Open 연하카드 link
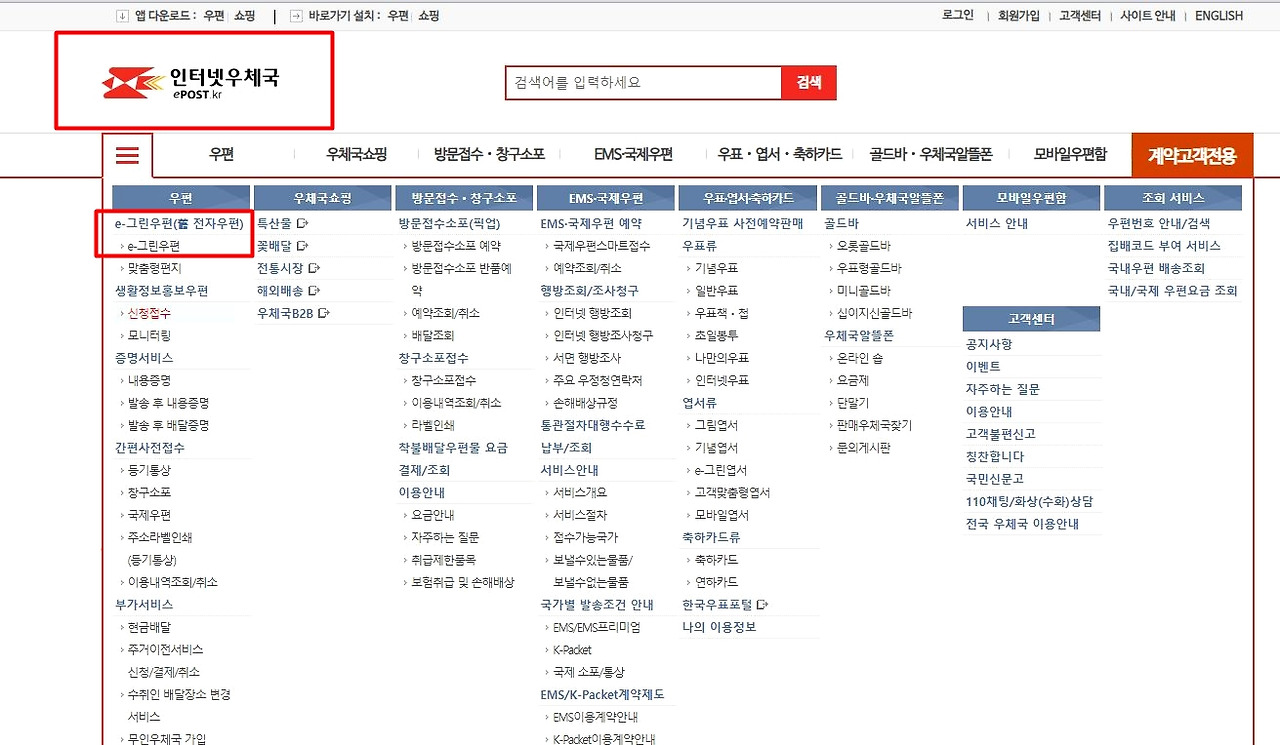 pyautogui.click(x=716, y=582)
